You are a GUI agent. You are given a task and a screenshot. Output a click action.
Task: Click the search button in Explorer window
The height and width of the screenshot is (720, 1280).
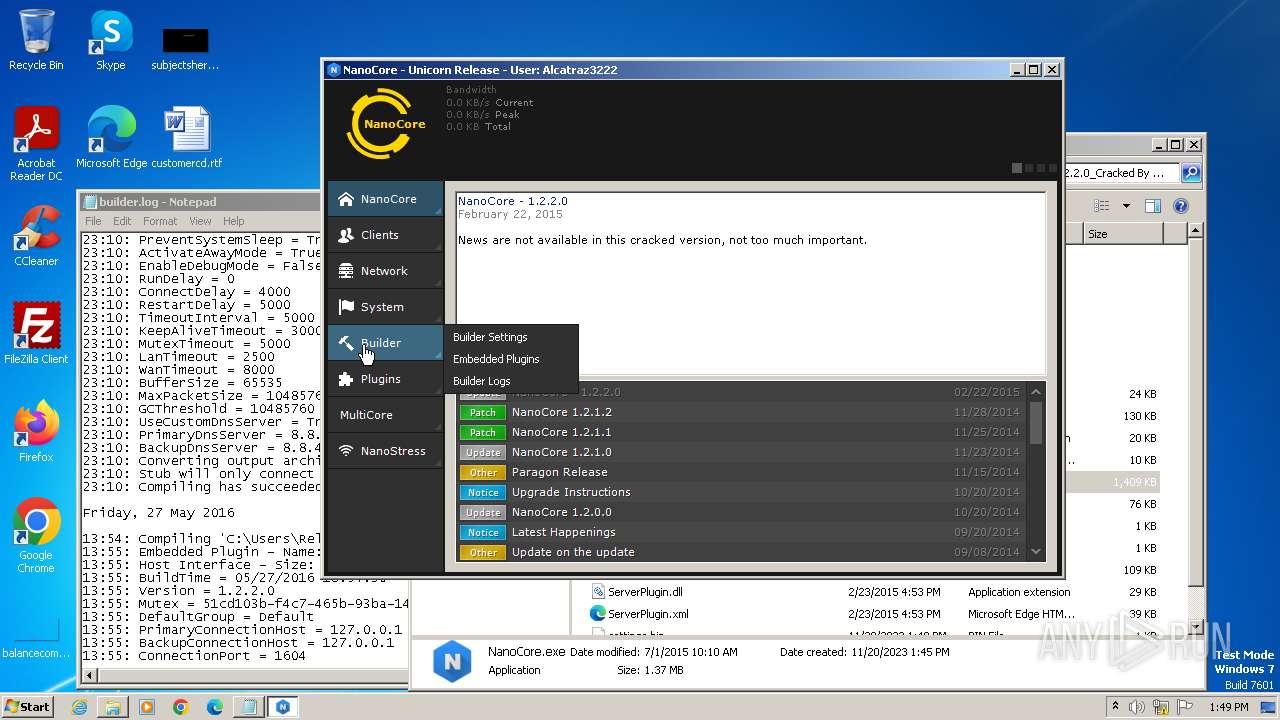click(x=1191, y=173)
